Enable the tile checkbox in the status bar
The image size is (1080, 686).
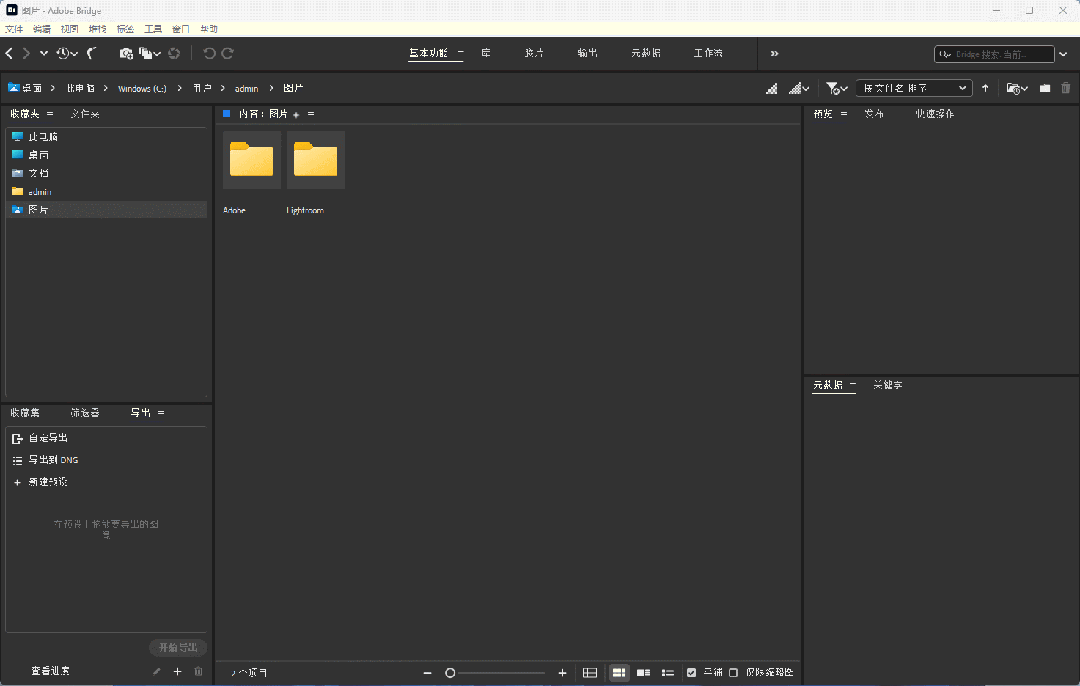tap(691, 672)
